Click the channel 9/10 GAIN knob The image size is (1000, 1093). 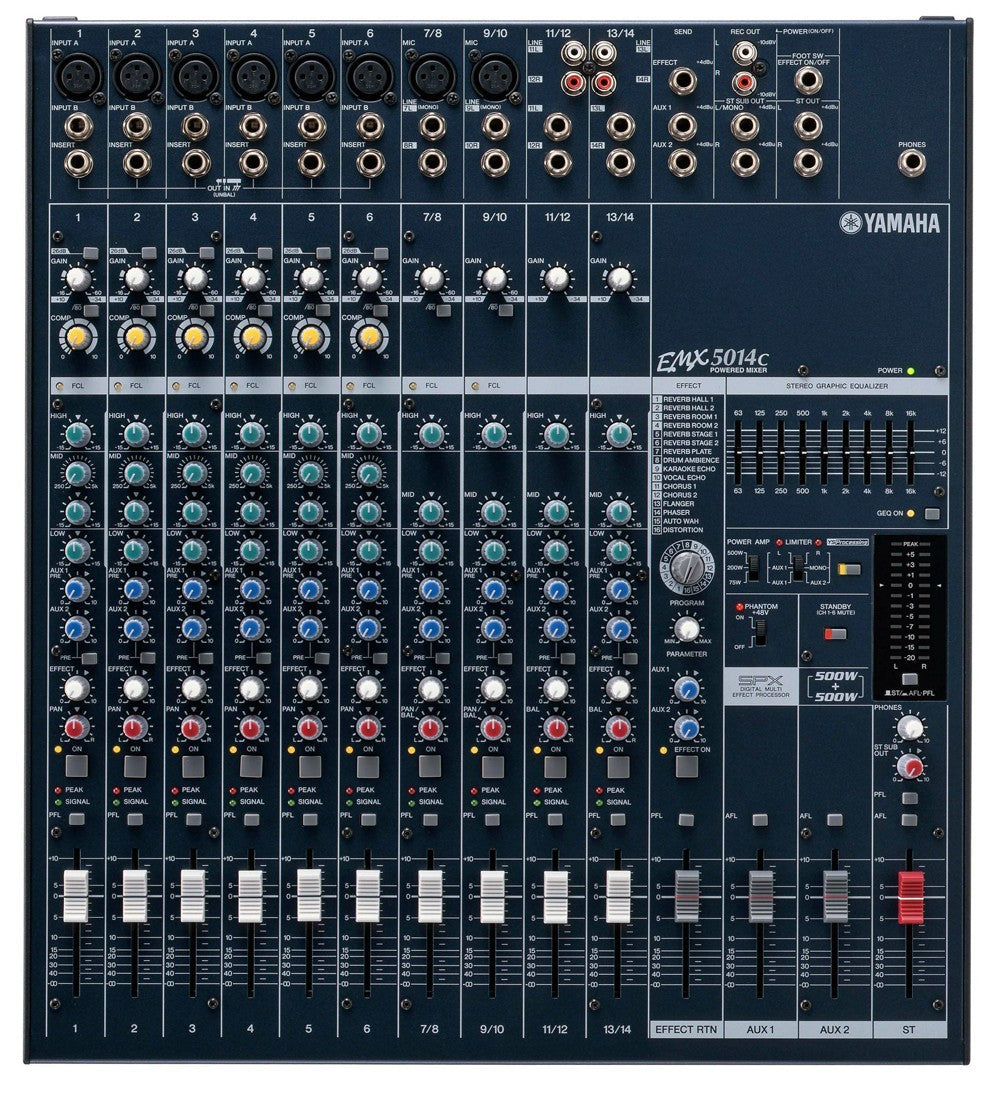[x=494, y=279]
